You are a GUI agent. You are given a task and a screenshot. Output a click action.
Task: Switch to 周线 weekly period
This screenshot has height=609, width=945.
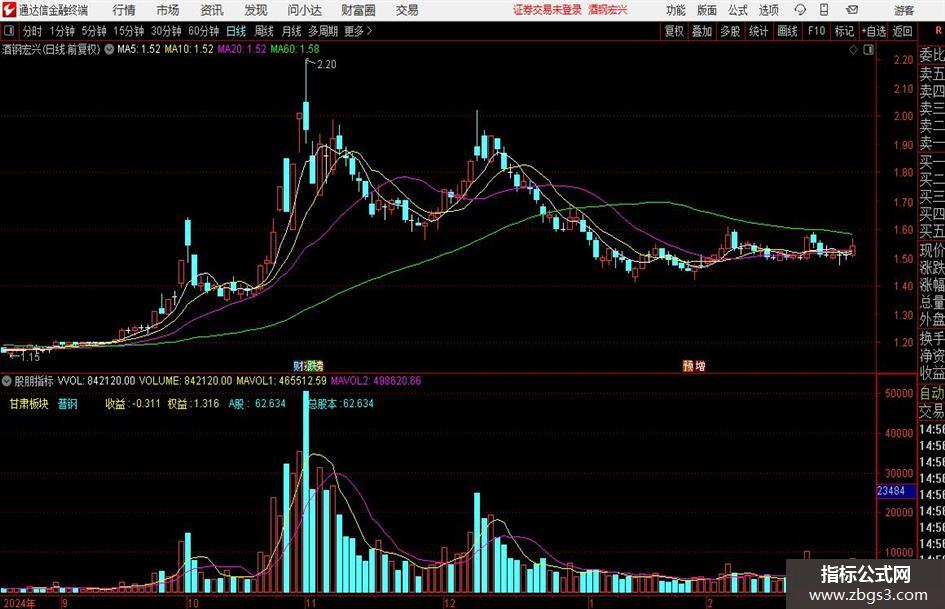pyautogui.click(x=263, y=31)
